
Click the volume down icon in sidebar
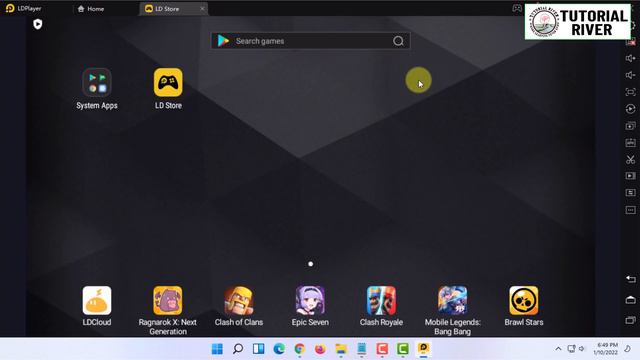(x=631, y=75)
